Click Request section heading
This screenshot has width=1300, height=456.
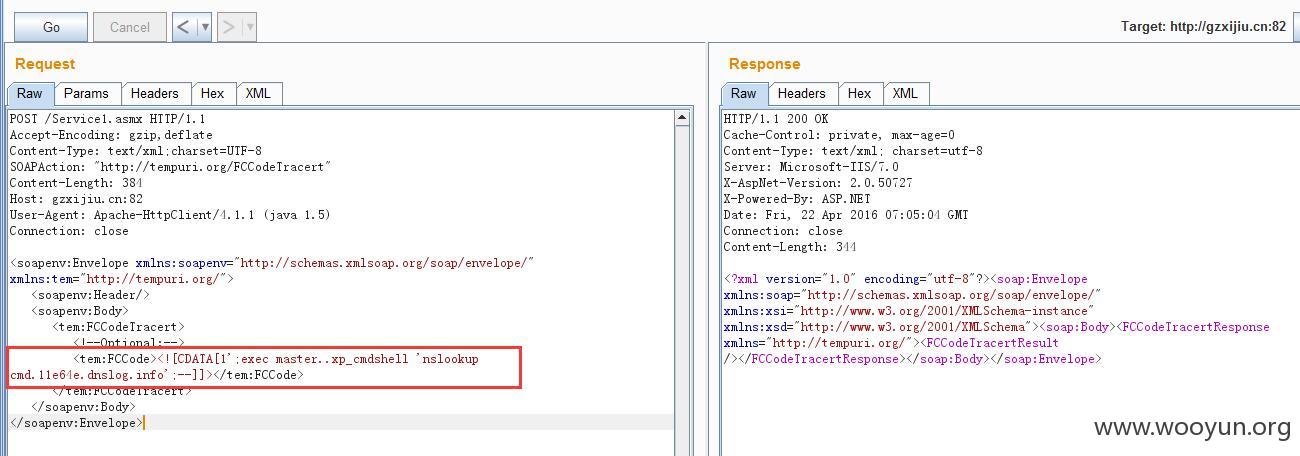(x=45, y=64)
